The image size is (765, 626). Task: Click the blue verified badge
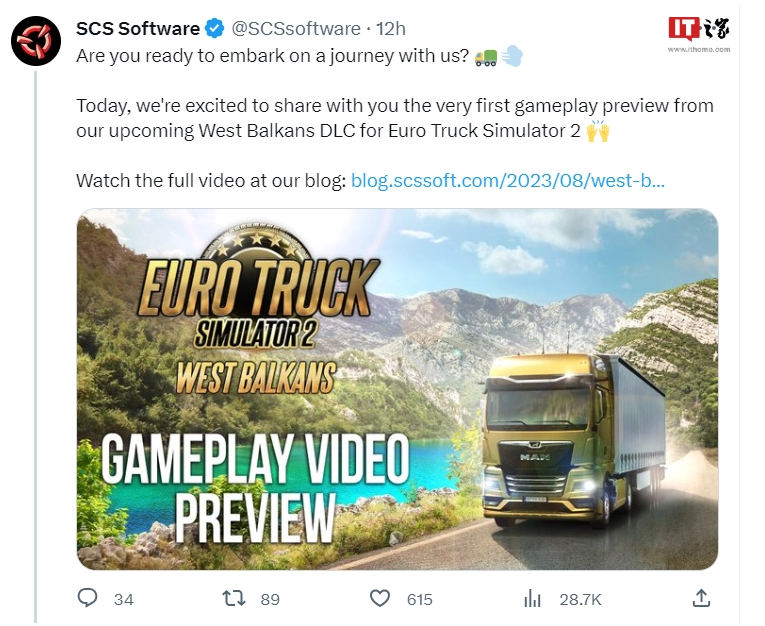[x=214, y=28]
